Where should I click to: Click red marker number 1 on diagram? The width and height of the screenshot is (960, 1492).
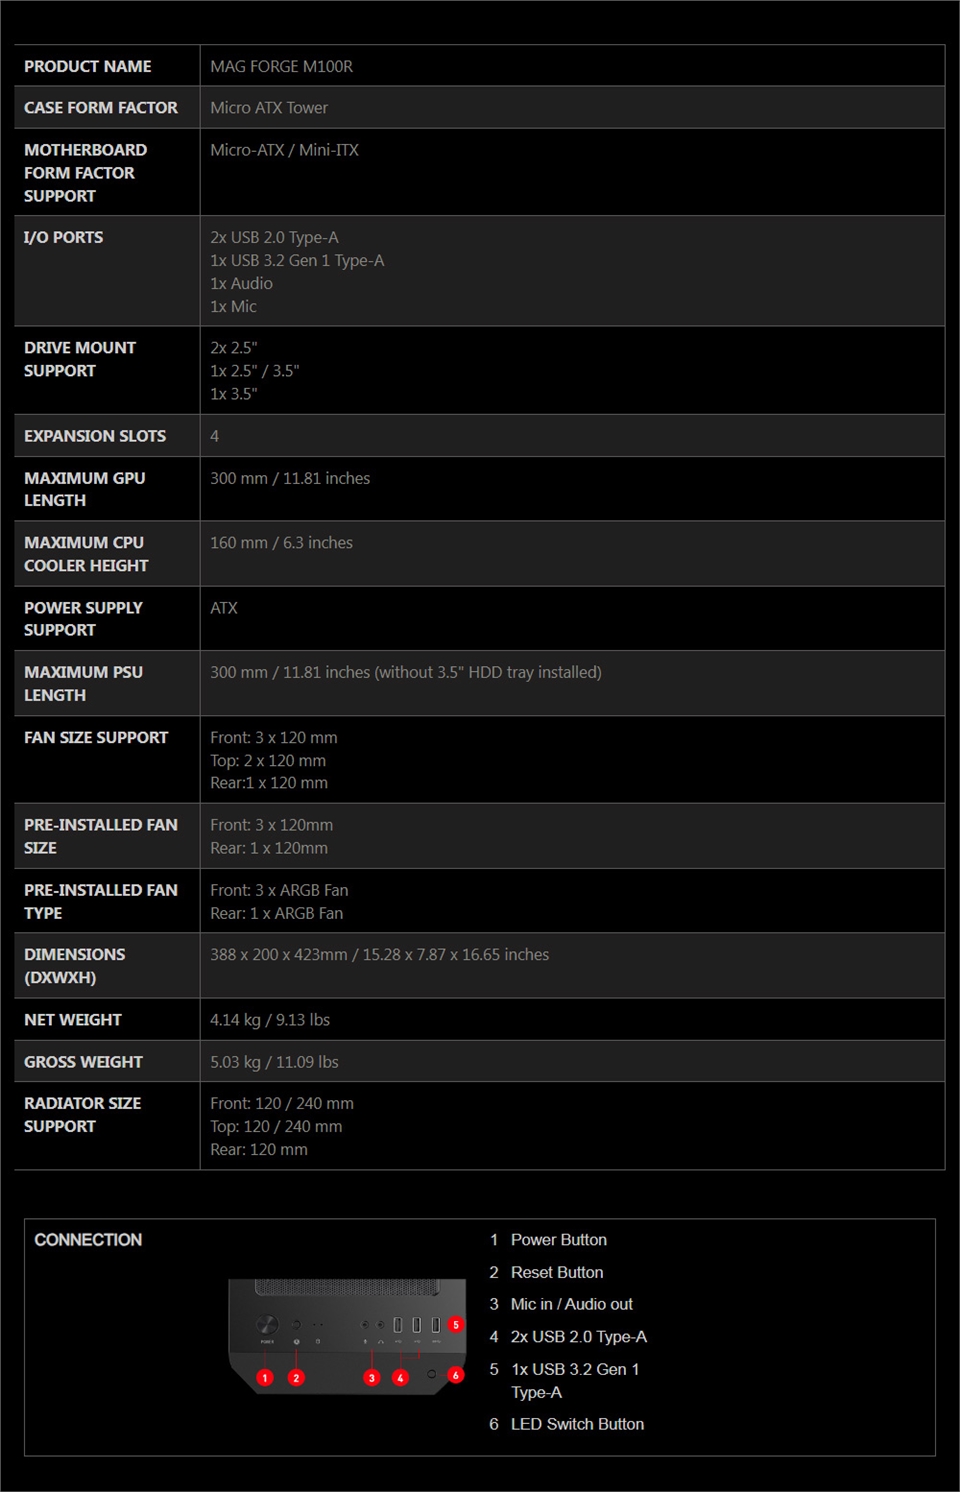(265, 1377)
